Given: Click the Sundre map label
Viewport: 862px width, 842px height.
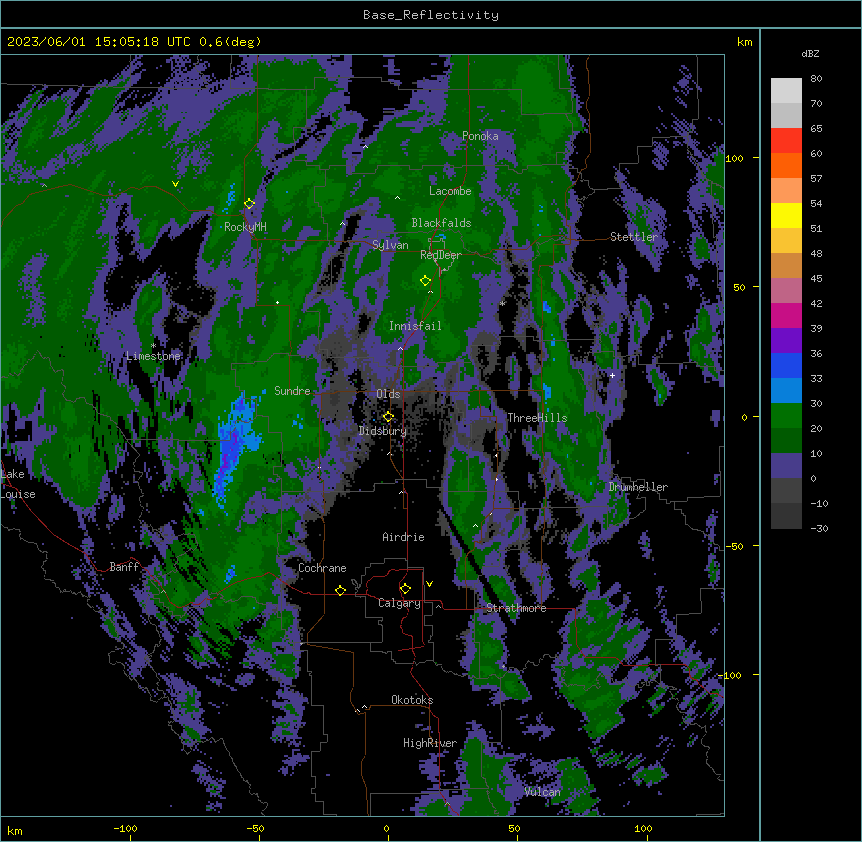Looking at the screenshot, I should click(x=292, y=391).
